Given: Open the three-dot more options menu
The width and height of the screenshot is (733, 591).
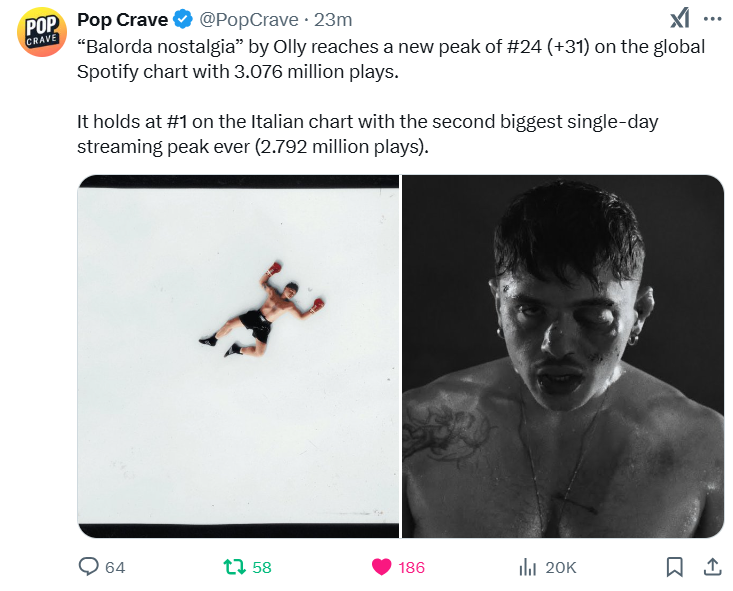Looking at the screenshot, I should click(712, 18).
